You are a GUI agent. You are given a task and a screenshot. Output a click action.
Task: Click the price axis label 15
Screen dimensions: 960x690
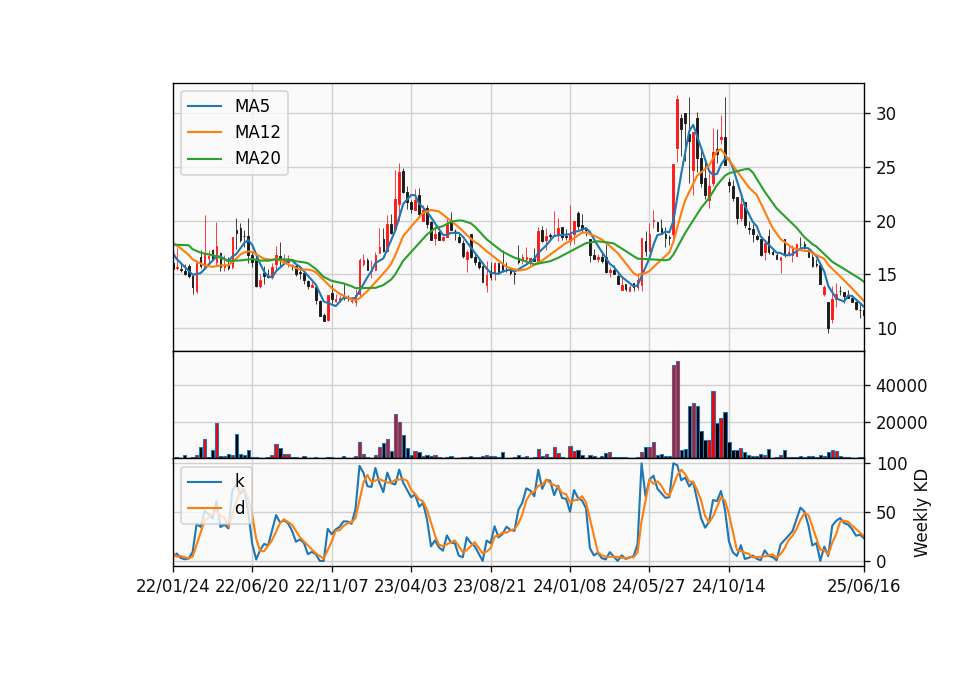[x=886, y=276]
